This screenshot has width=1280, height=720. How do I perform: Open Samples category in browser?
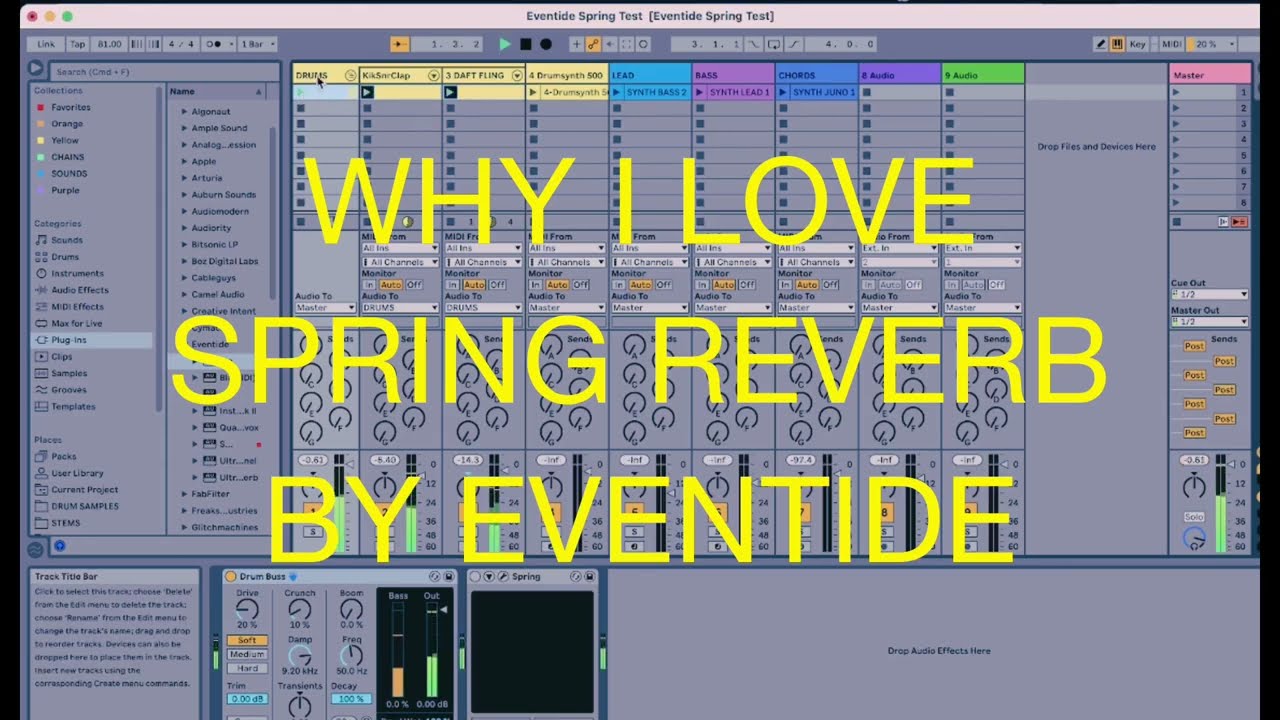(x=69, y=373)
